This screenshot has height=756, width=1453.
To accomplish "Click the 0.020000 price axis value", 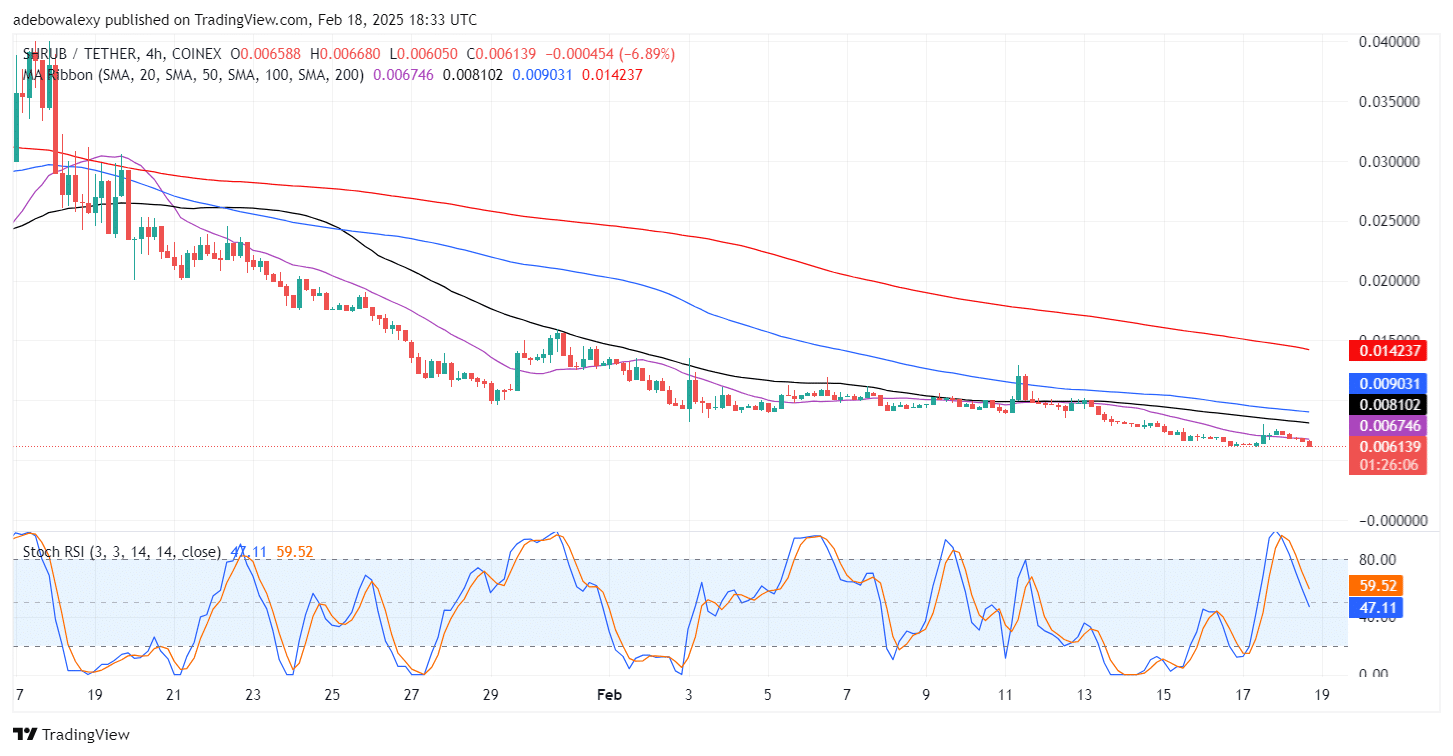I will click(x=1391, y=281).
